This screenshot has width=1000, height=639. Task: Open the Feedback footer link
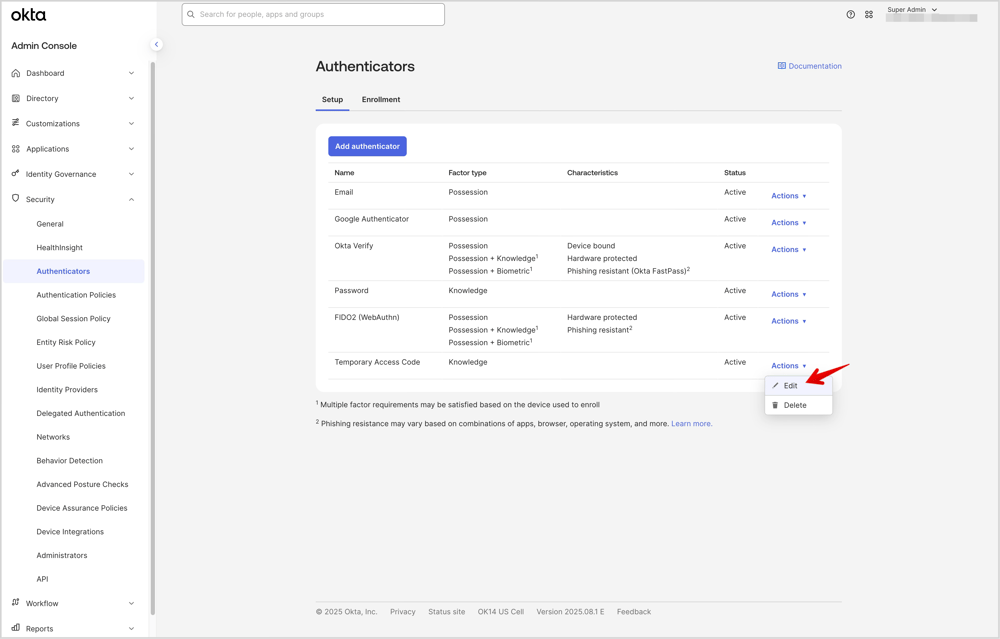click(x=634, y=612)
